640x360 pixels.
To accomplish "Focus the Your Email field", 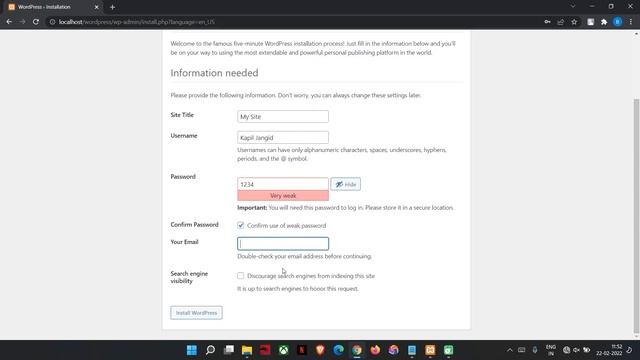I will [x=283, y=243].
